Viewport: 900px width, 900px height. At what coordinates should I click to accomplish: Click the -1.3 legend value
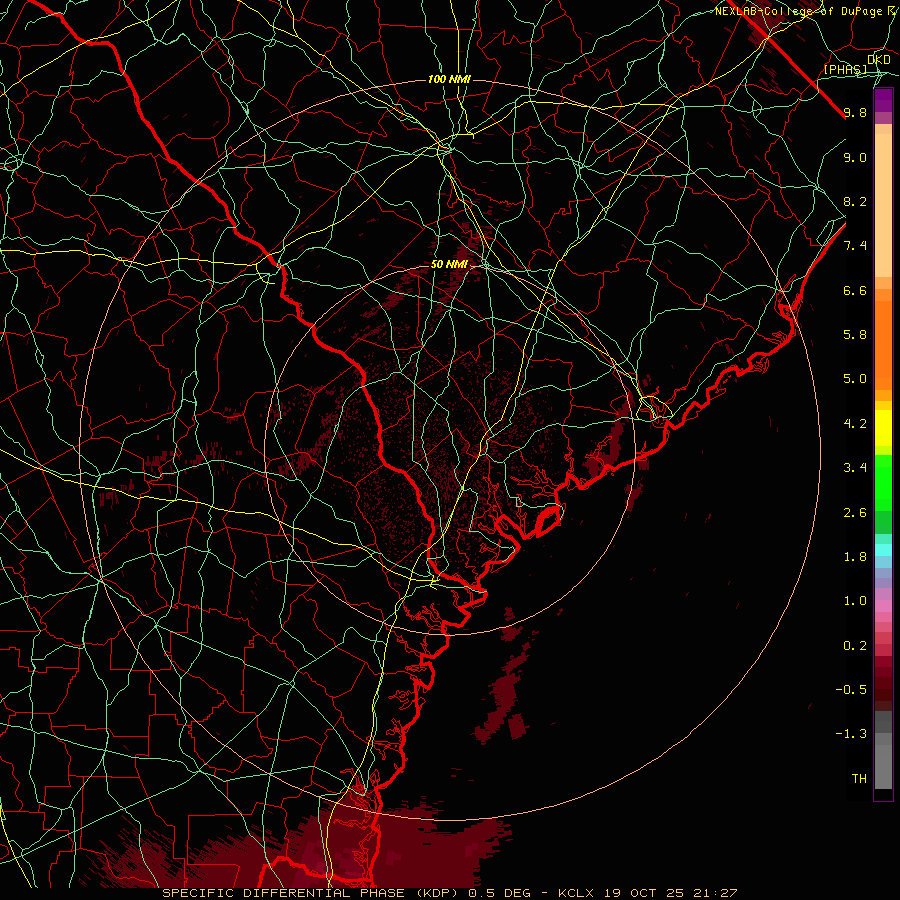(851, 734)
